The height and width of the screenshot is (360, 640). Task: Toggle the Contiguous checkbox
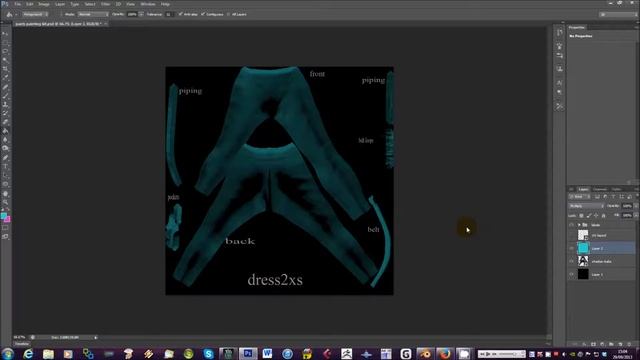203,14
